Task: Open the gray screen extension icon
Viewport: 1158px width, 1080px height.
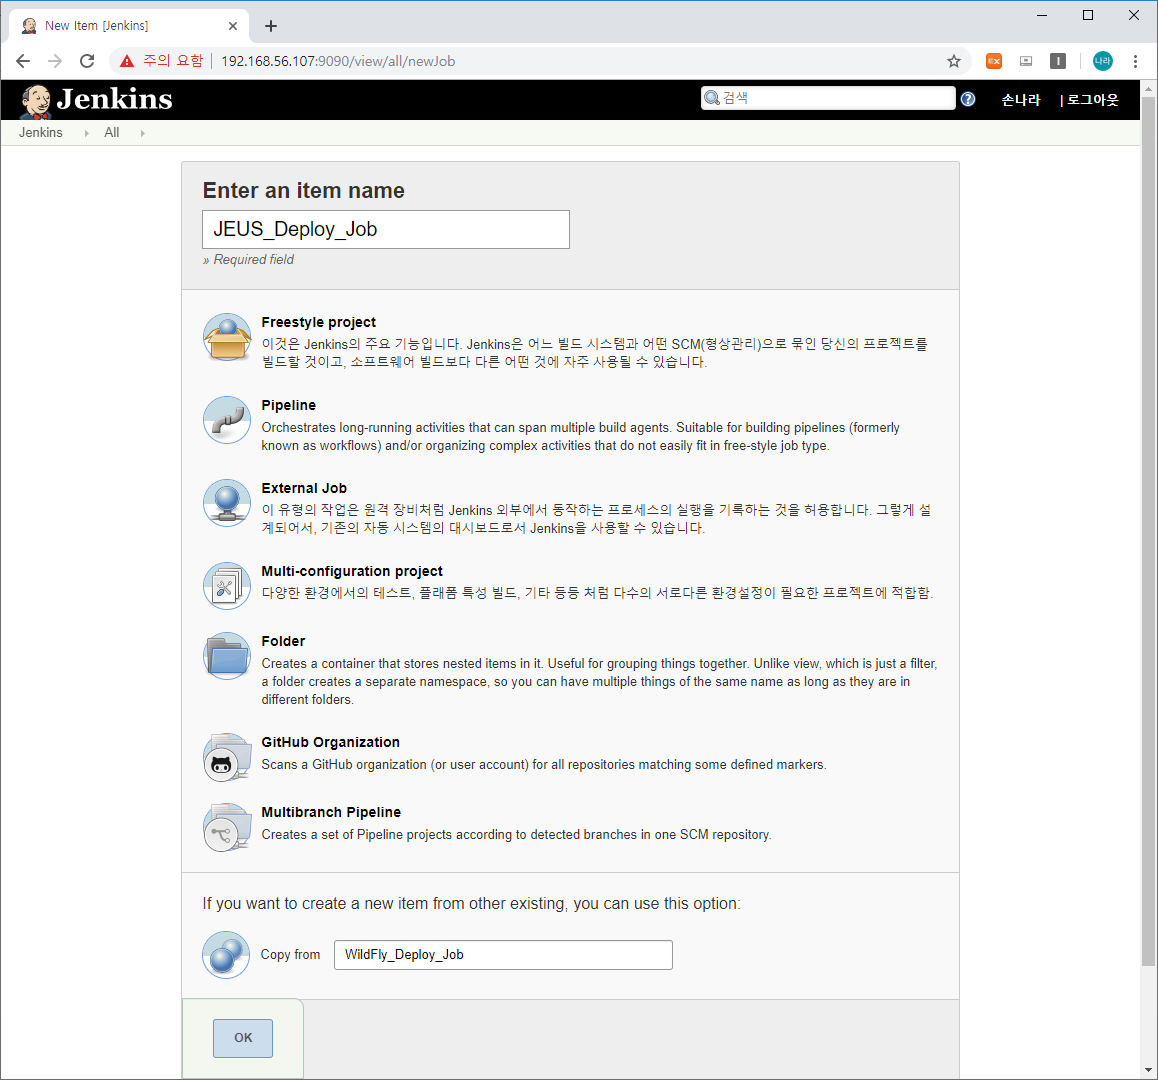Action: tap(1026, 61)
